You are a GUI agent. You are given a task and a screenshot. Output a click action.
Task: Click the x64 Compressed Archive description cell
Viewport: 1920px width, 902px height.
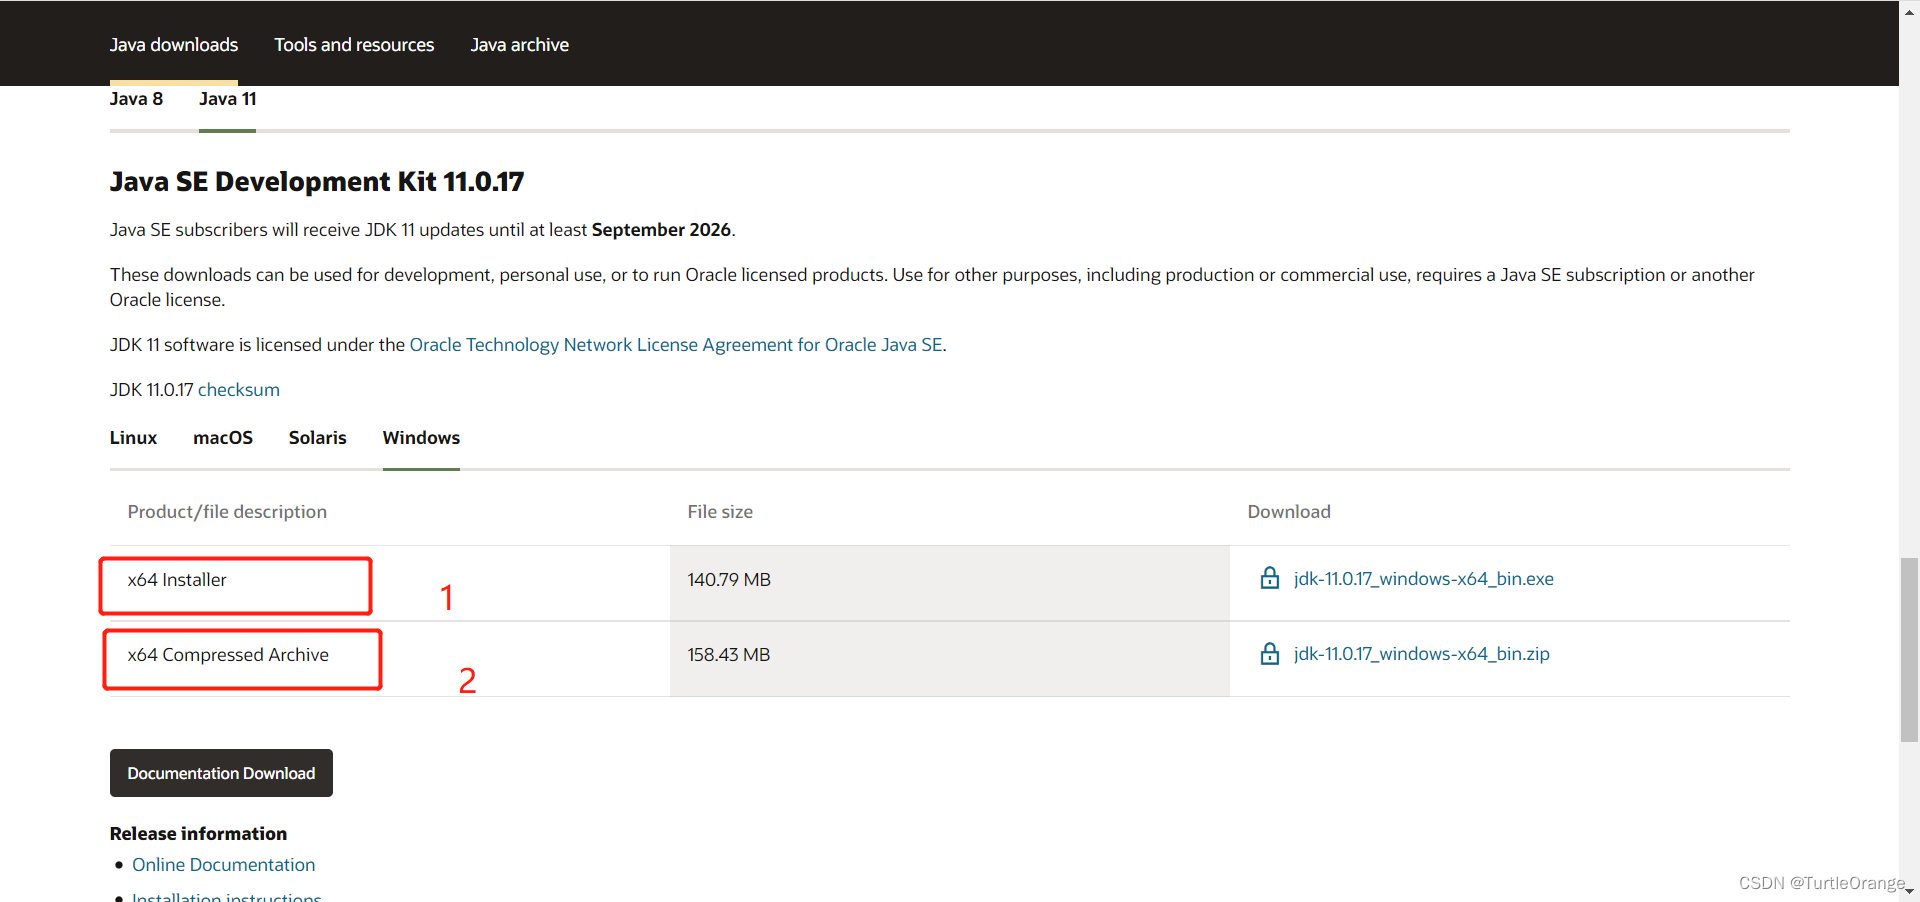coord(390,659)
